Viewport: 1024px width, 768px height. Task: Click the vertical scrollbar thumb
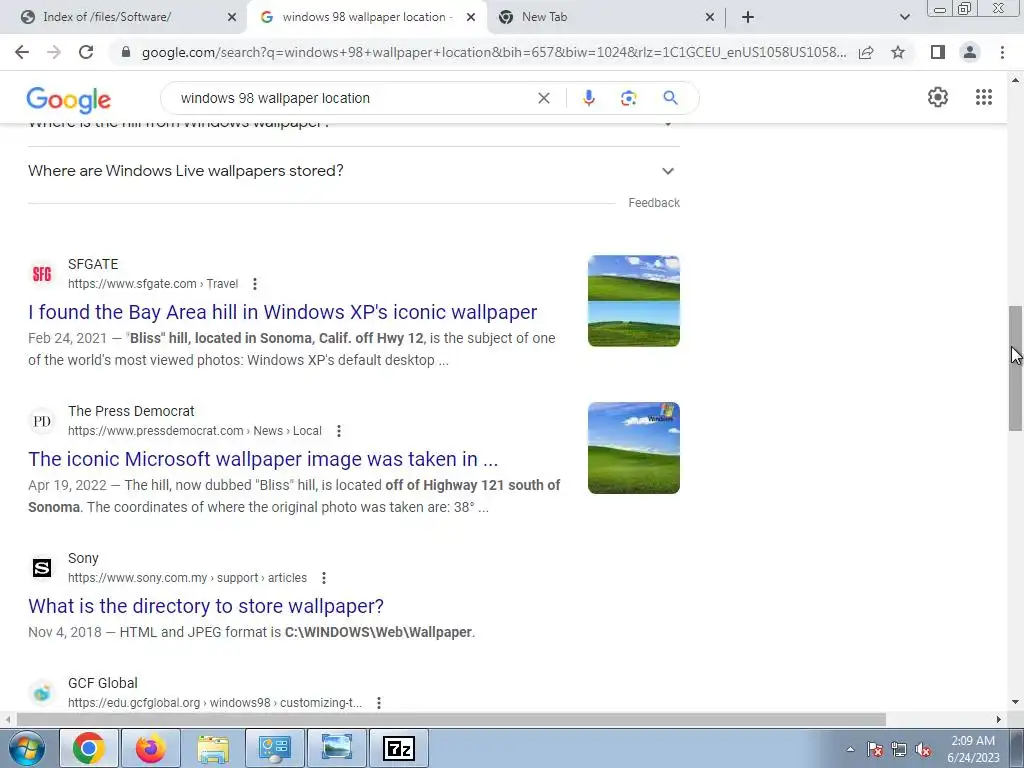[x=1015, y=368]
